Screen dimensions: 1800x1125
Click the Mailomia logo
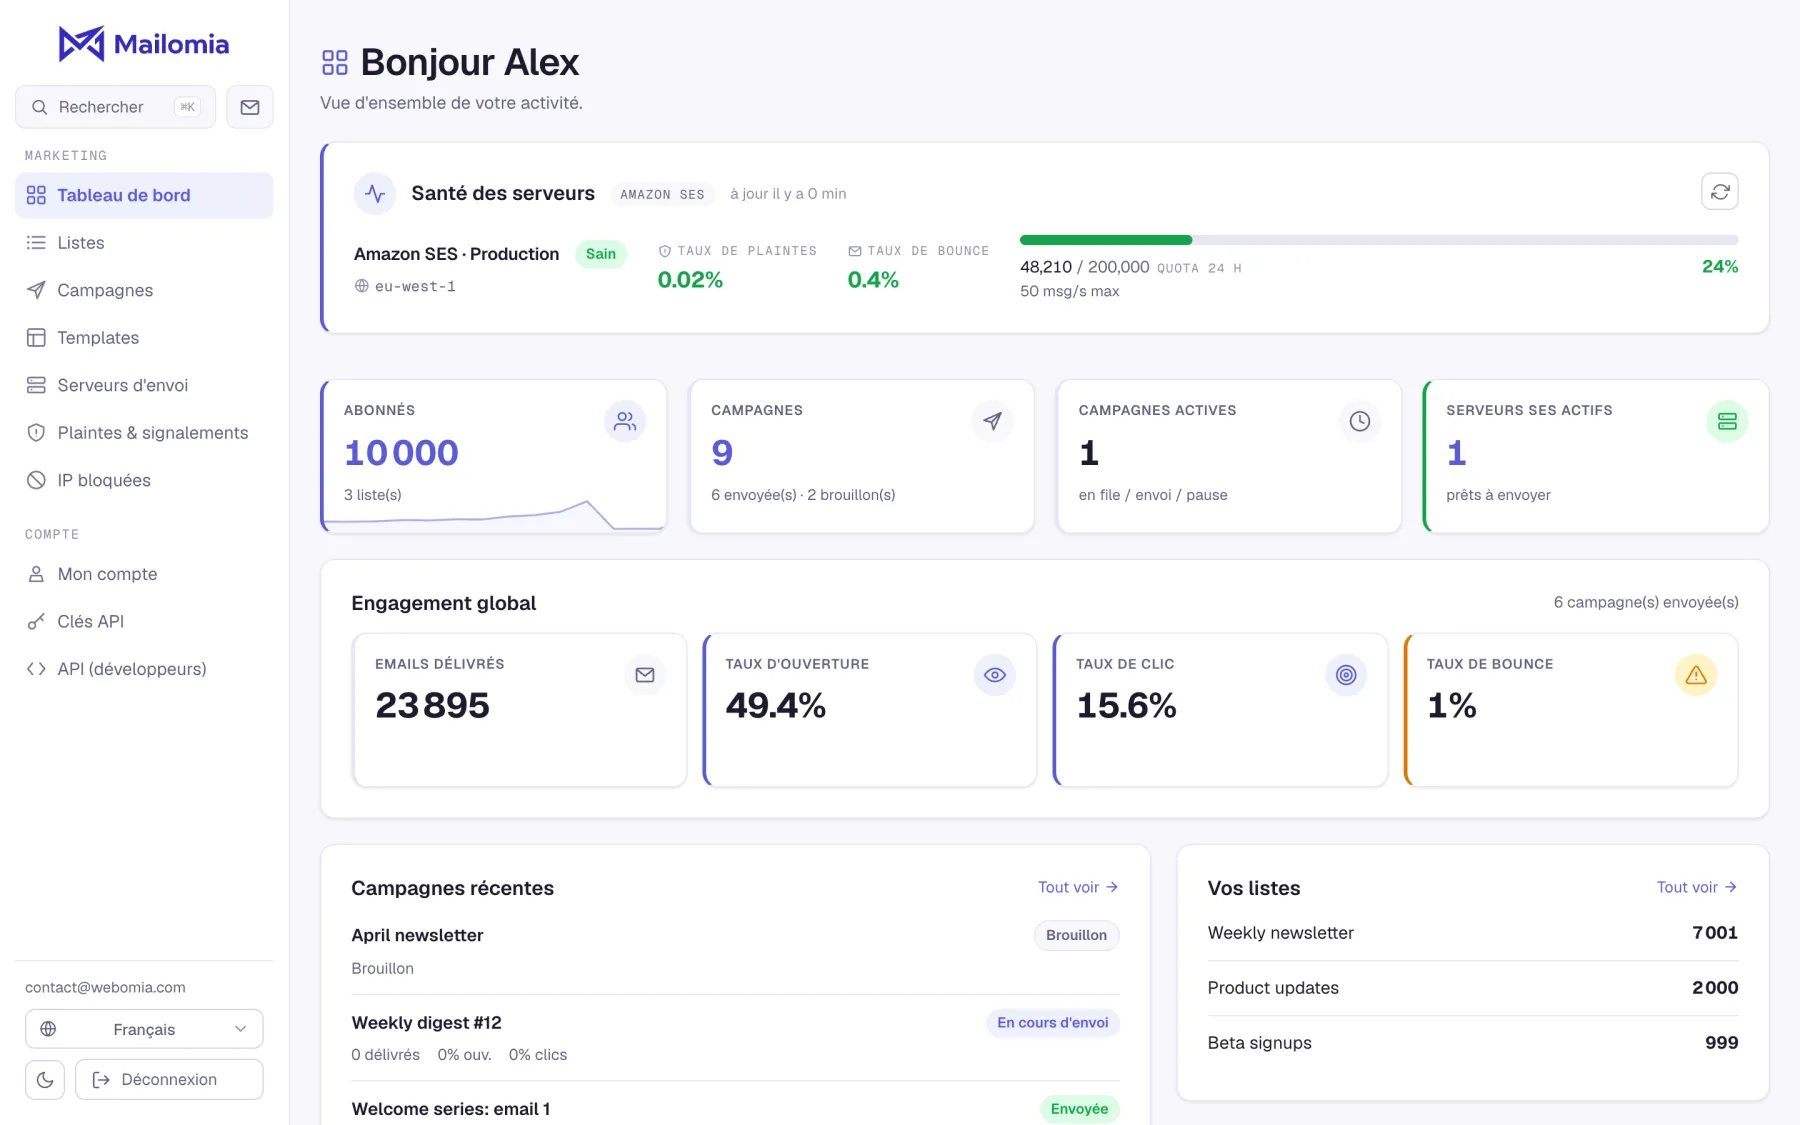point(144,44)
